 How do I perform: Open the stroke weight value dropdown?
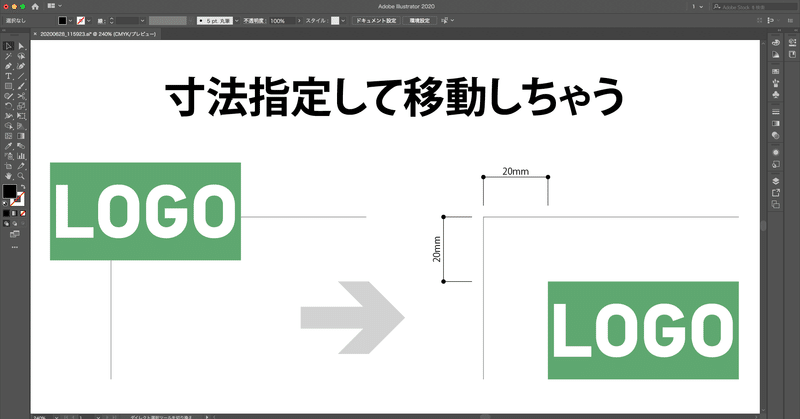point(142,21)
